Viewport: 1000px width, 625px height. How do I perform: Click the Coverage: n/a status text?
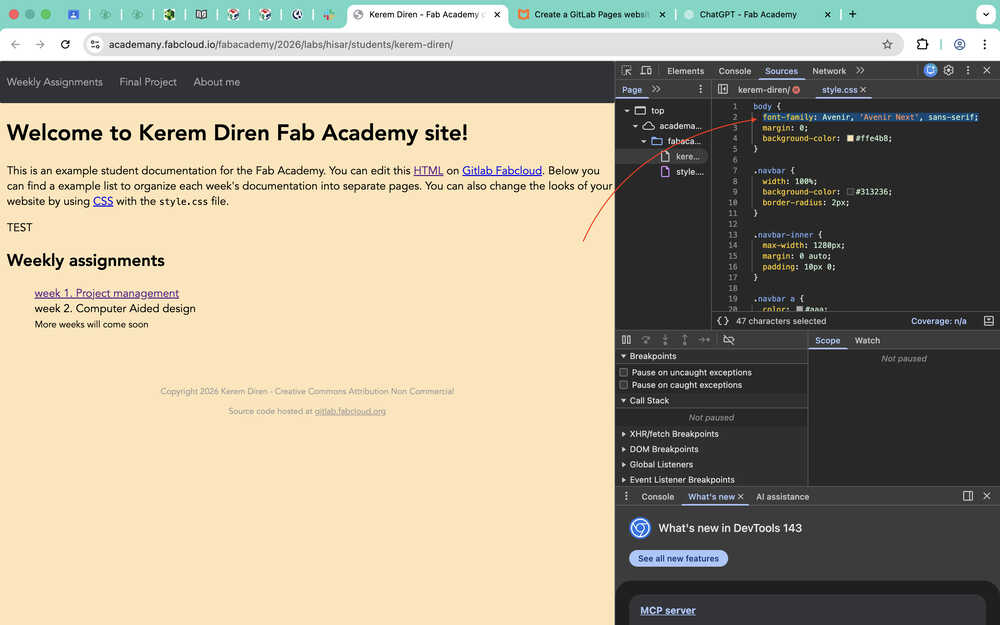938,321
